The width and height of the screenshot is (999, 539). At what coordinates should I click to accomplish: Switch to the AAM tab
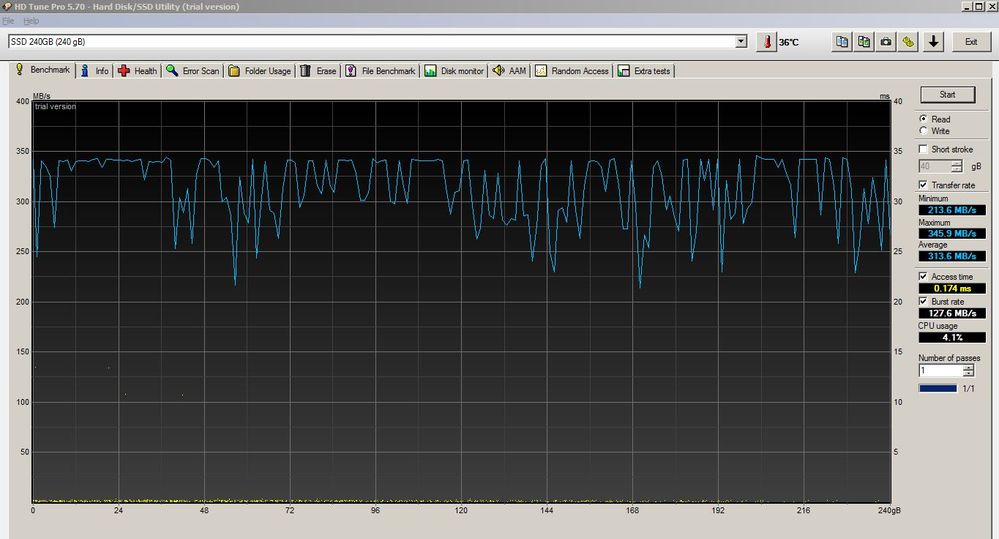coord(509,71)
